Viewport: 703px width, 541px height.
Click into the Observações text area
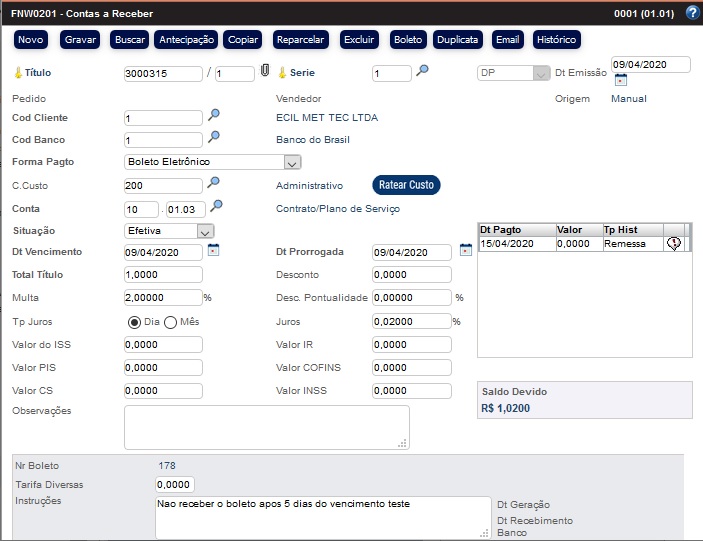[x=266, y=427]
